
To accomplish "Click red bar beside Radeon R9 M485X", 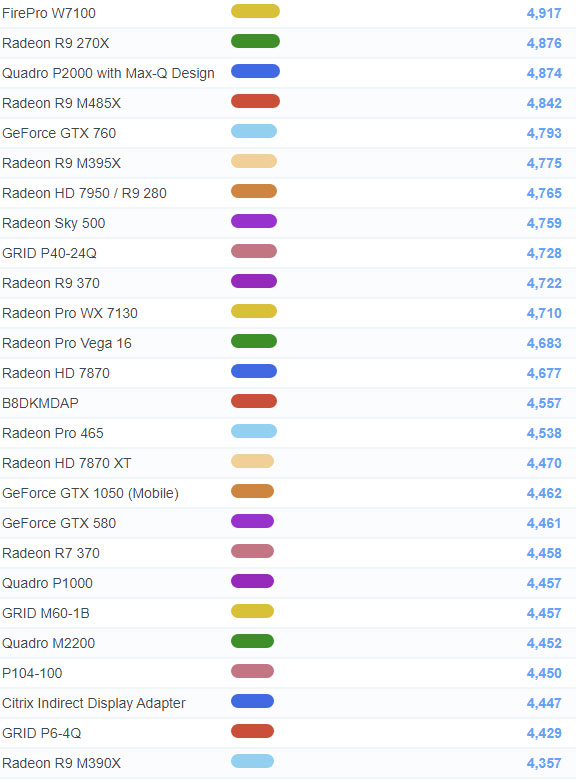I will point(255,101).
